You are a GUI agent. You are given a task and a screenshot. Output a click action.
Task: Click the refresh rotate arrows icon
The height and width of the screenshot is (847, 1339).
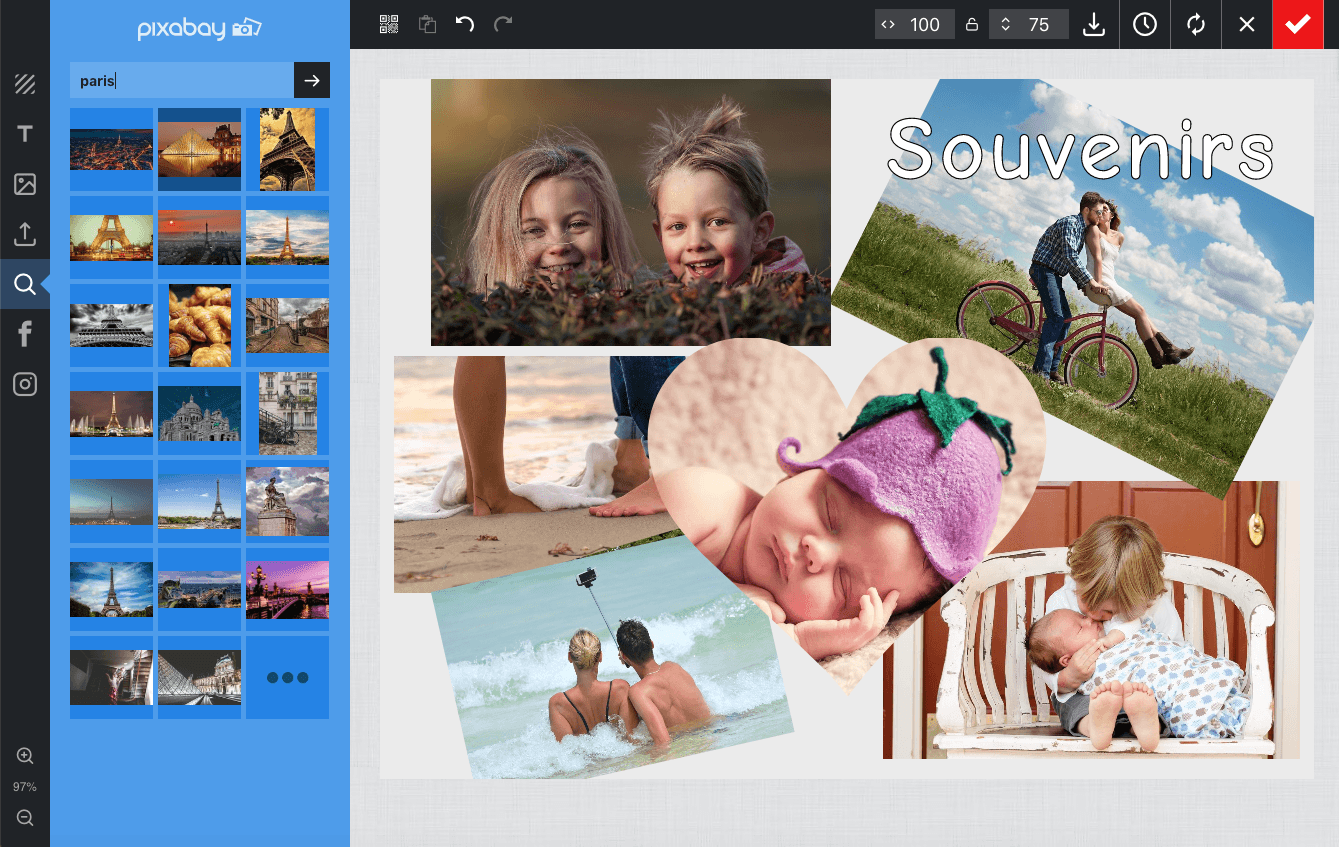(1196, 25)
